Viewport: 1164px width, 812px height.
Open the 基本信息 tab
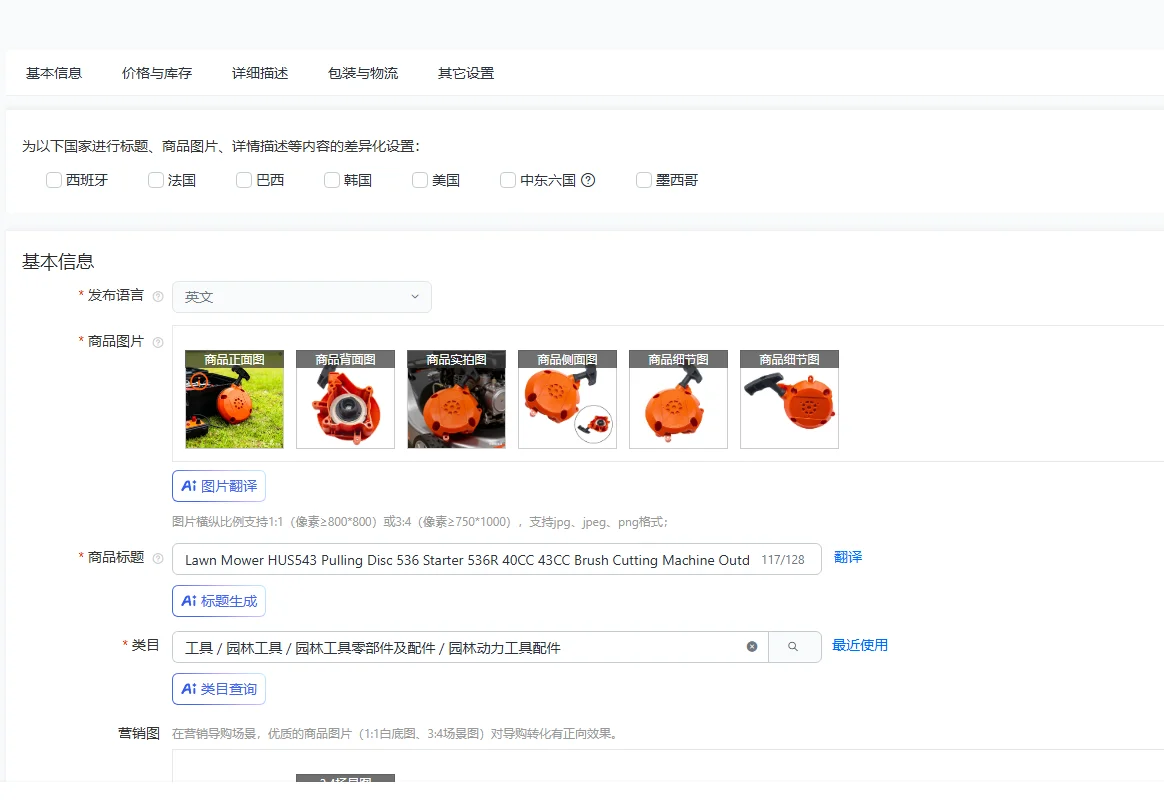(x=53, y=73)
